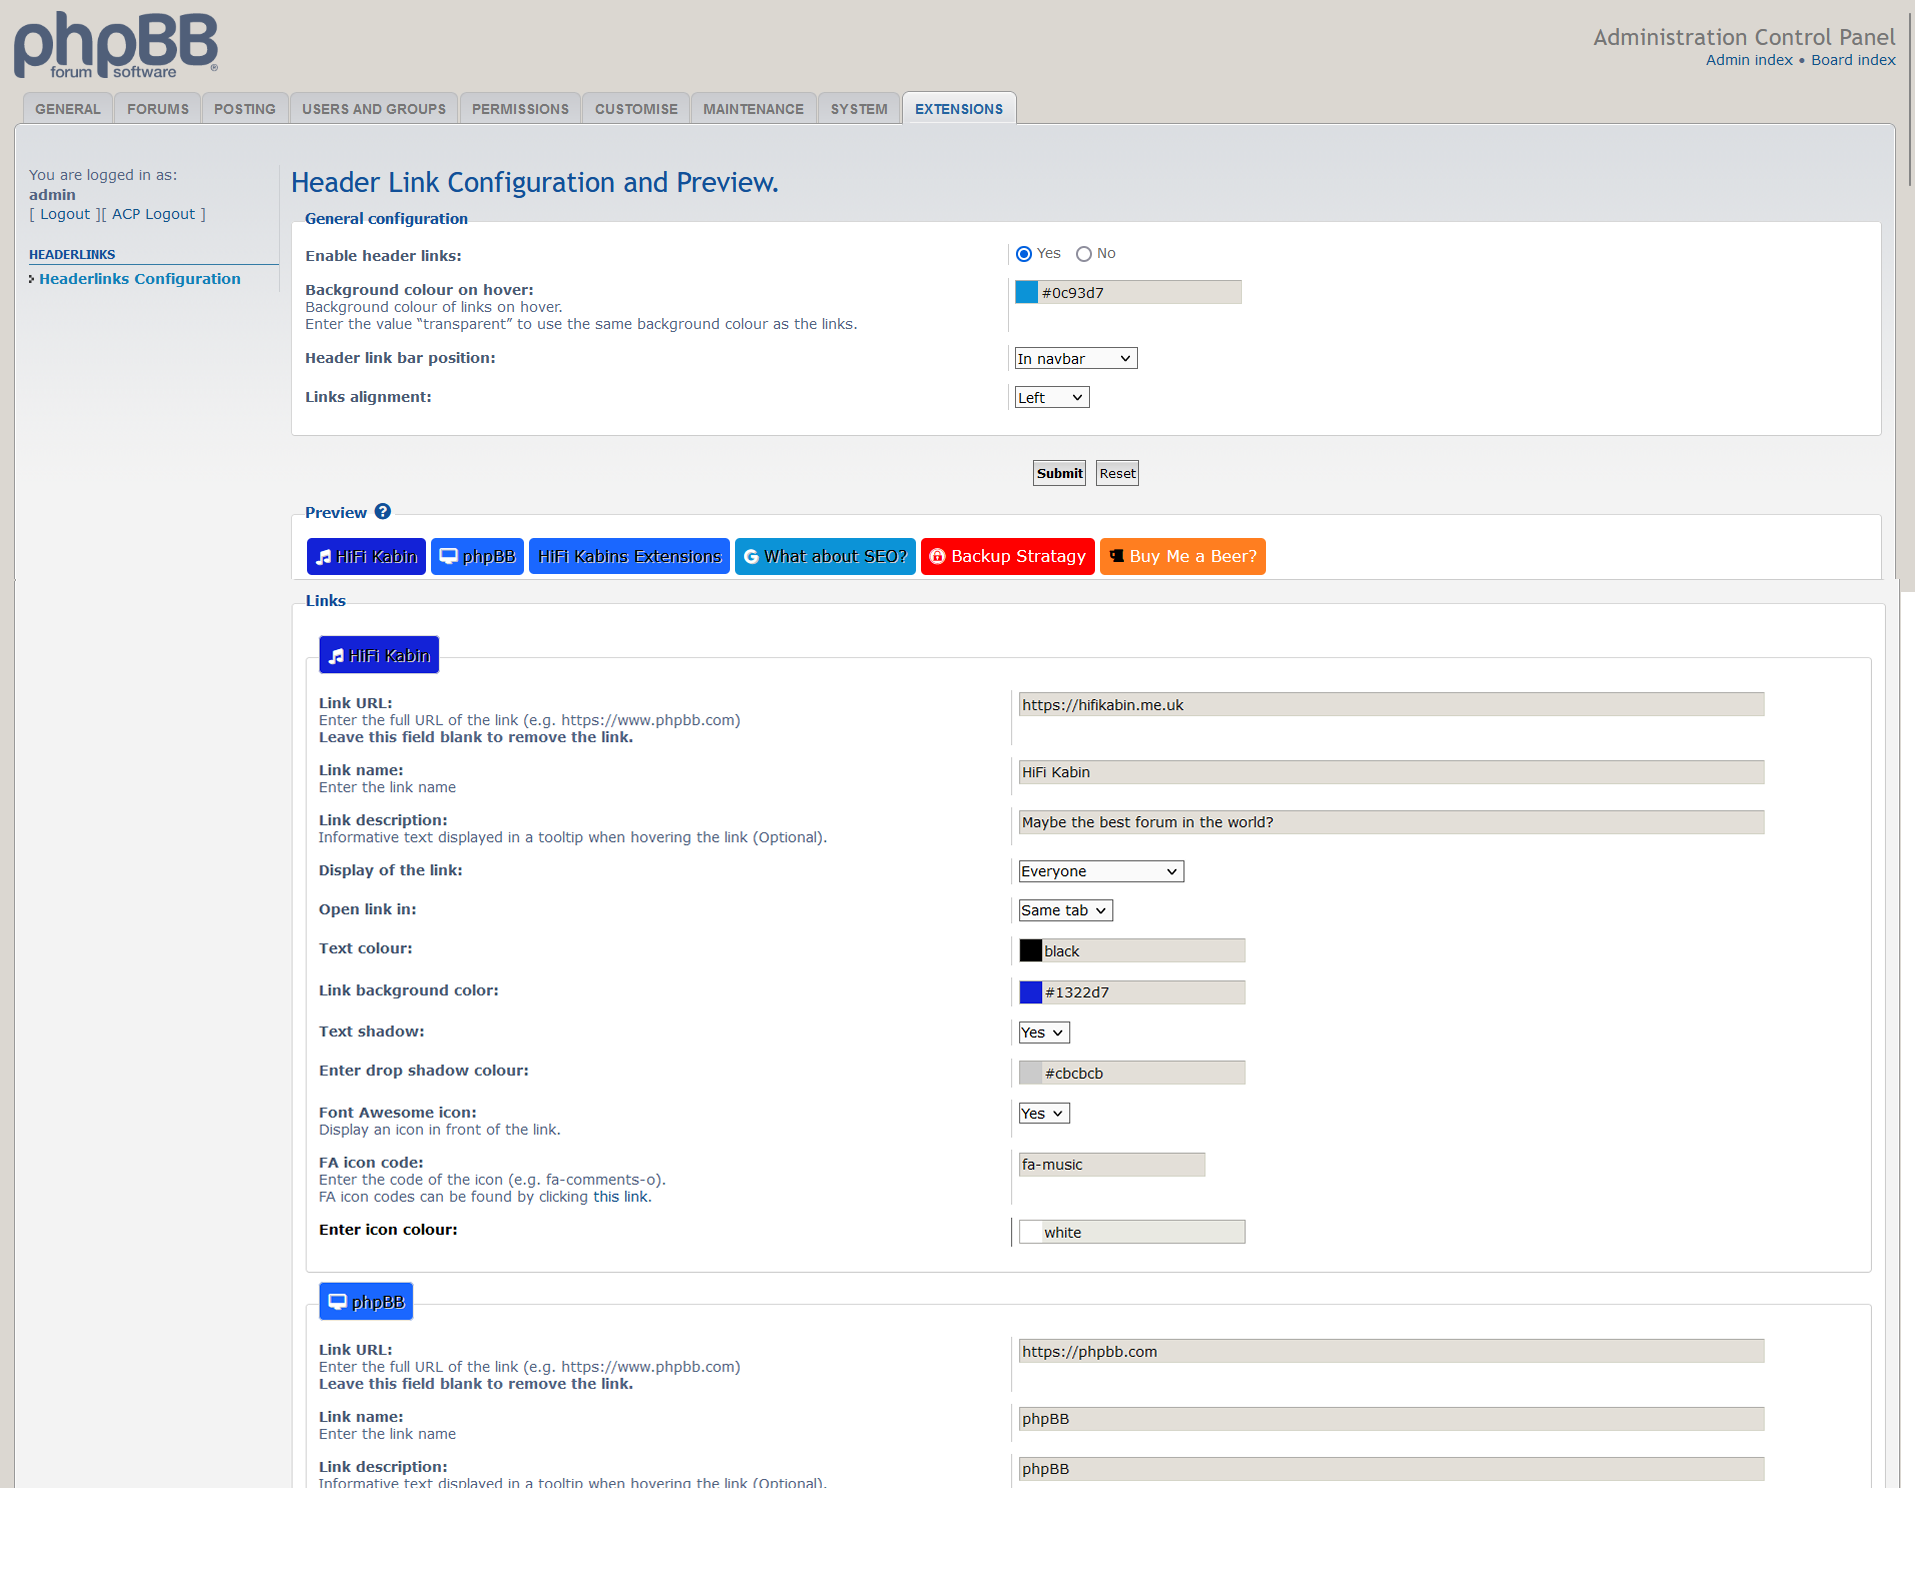Open the Admin index link

tap(1749, 60)
